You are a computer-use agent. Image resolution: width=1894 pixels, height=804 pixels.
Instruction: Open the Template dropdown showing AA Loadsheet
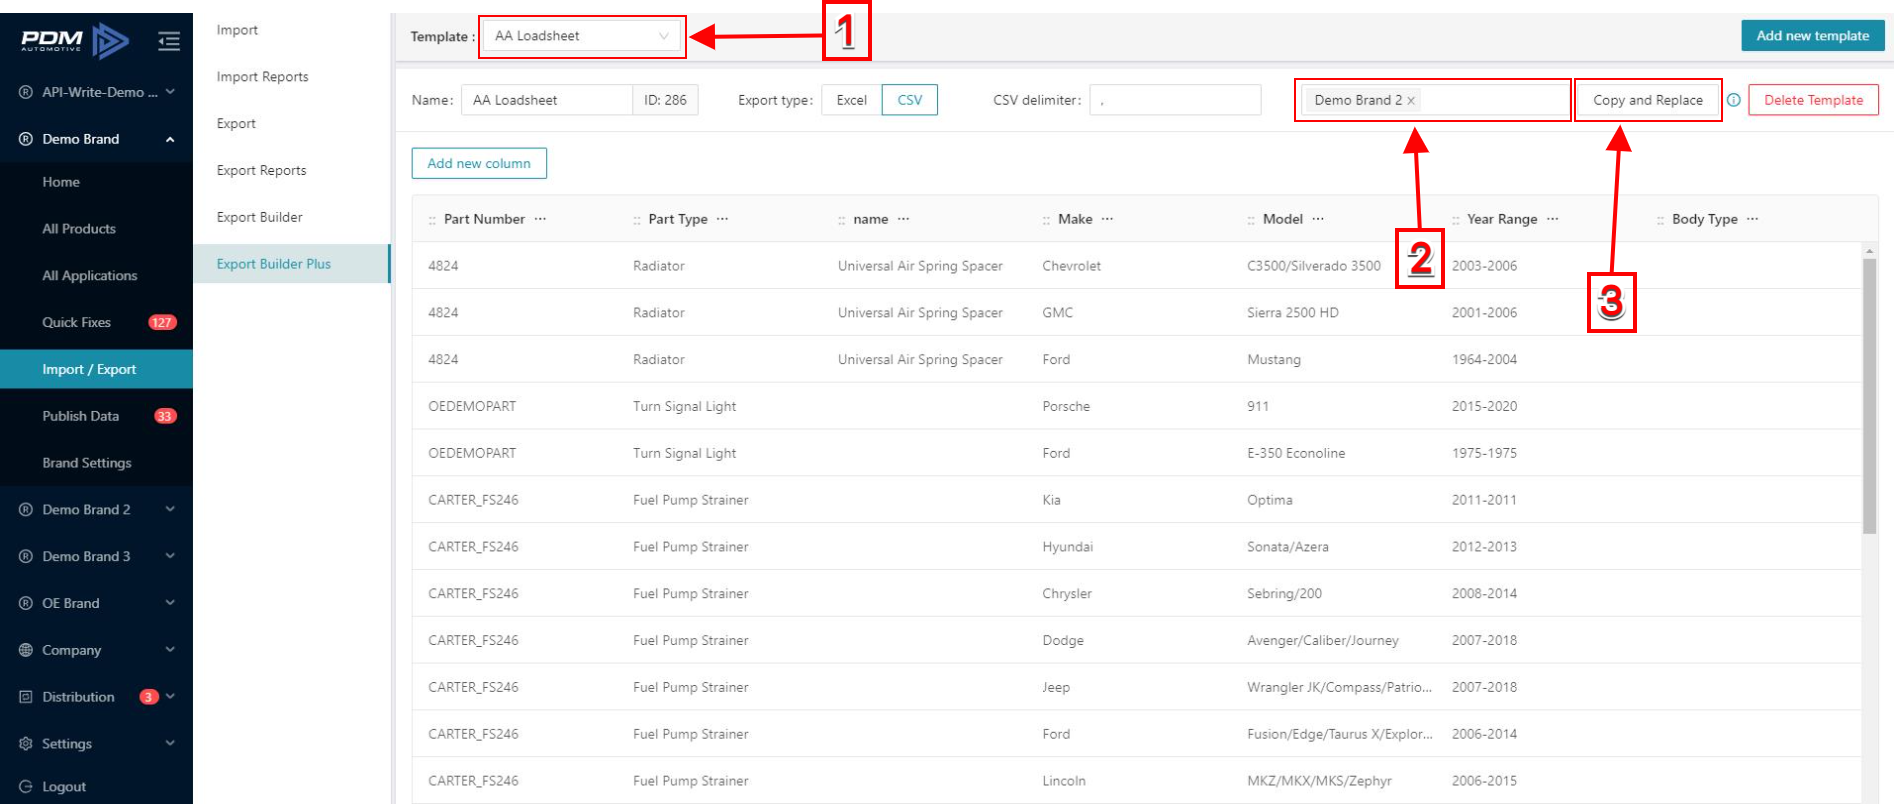pyautogui.click(x=582, y=36)
